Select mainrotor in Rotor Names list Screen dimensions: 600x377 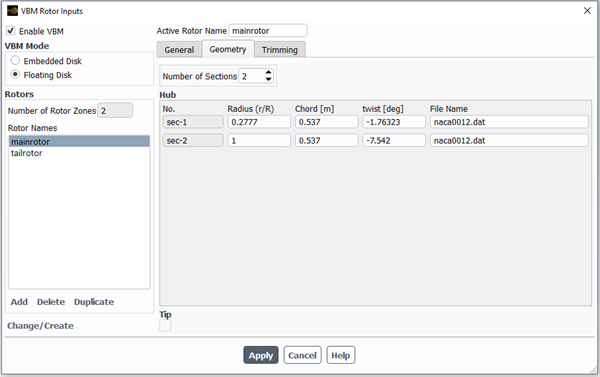79,141
